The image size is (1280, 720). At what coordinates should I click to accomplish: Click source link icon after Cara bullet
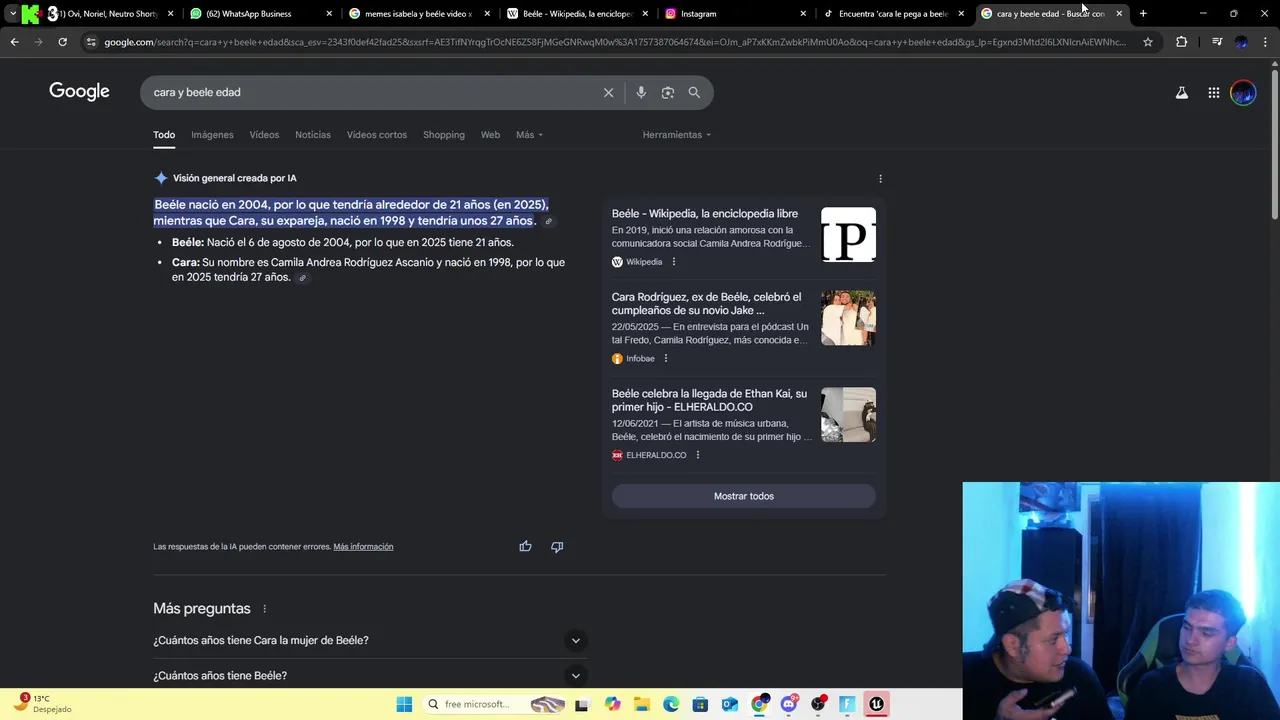click(x=302, y=278)
